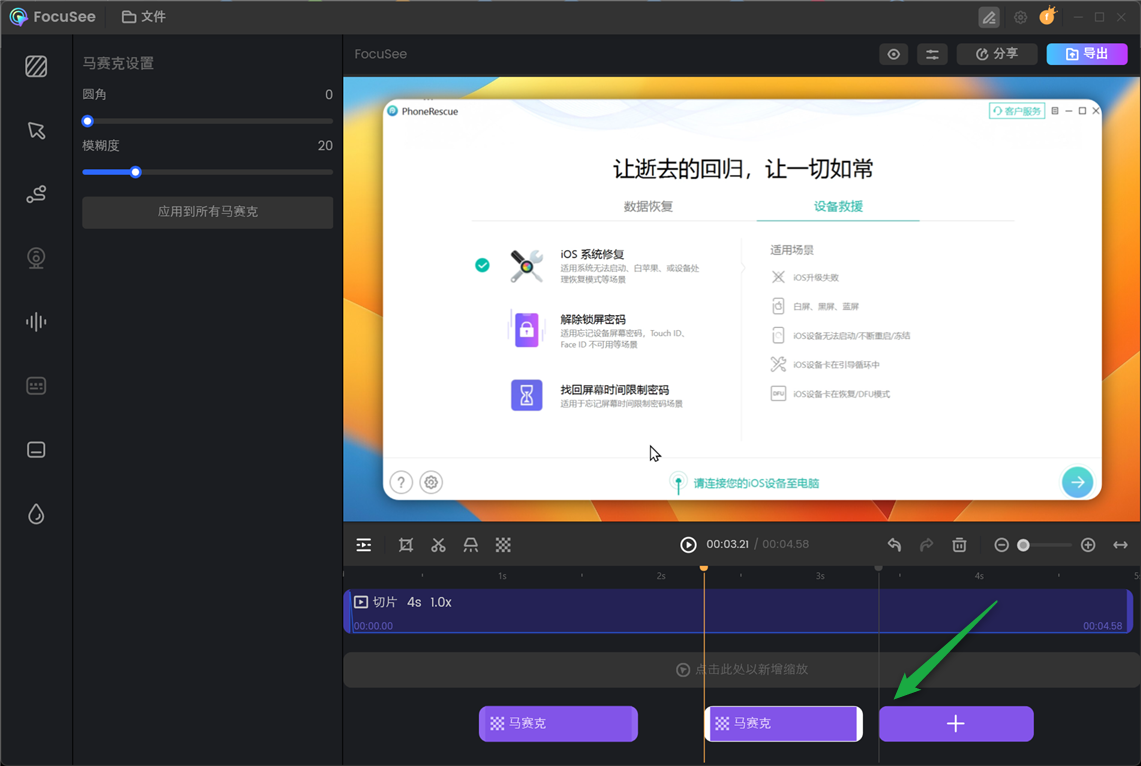The width and height of the screenshot is (1141, 766).
Task: Toggle the preview eye icon
Action: tap(893, 54)
